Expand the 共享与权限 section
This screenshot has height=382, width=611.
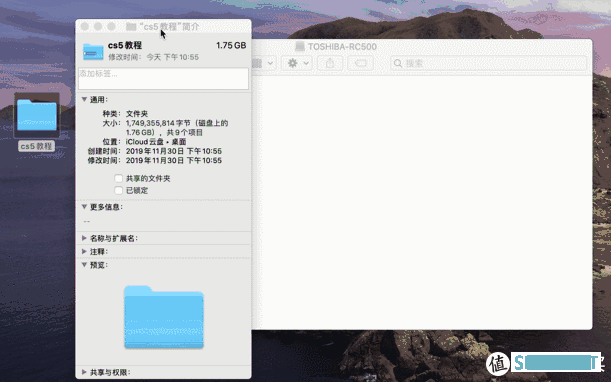[84, 372]
